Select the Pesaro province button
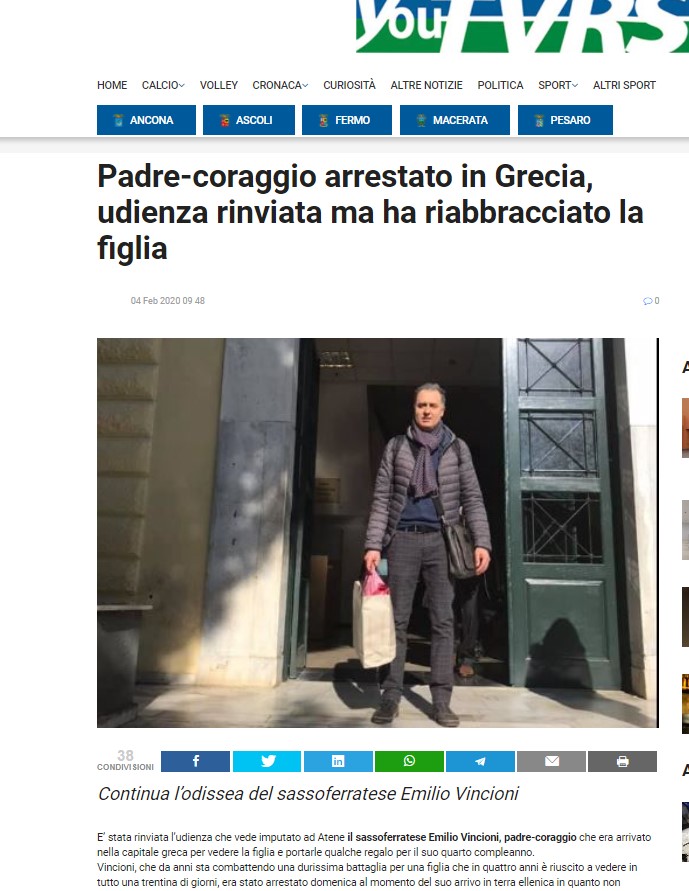 point(565,120)
